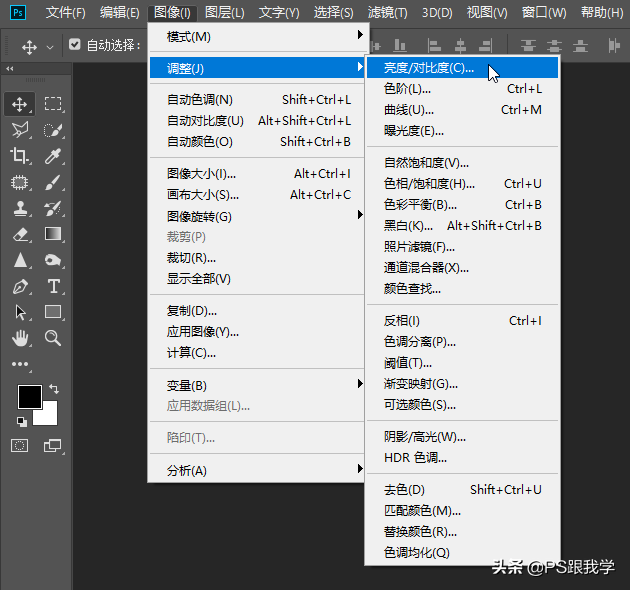The width and height of the screenshot is (630, 590).
Task: Toggle the 自动选择 checkbox
Action: point(74,46)
